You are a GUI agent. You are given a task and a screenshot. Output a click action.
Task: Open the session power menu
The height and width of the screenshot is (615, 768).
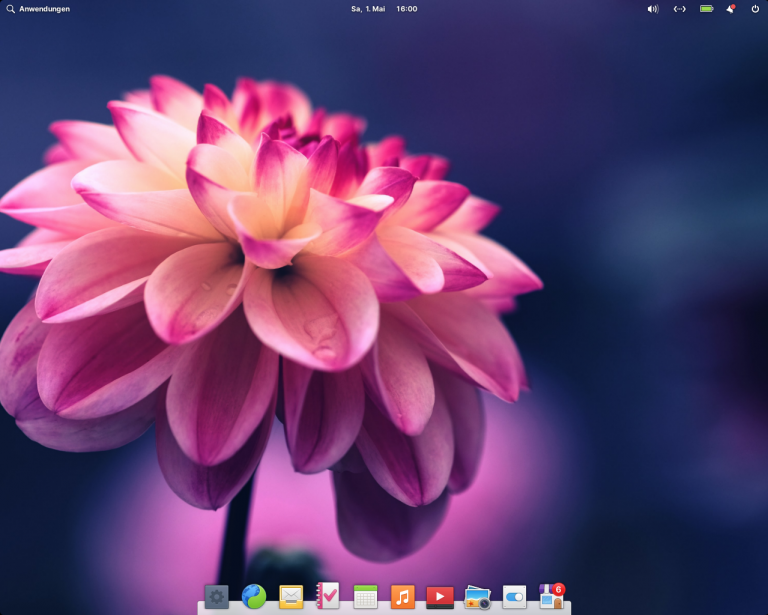(755, 9)
